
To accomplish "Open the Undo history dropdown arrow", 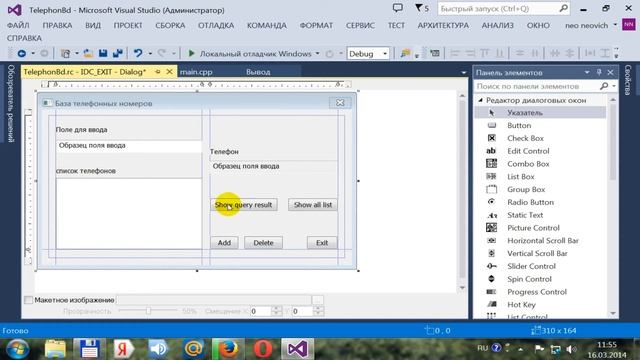I will (150, 53).
